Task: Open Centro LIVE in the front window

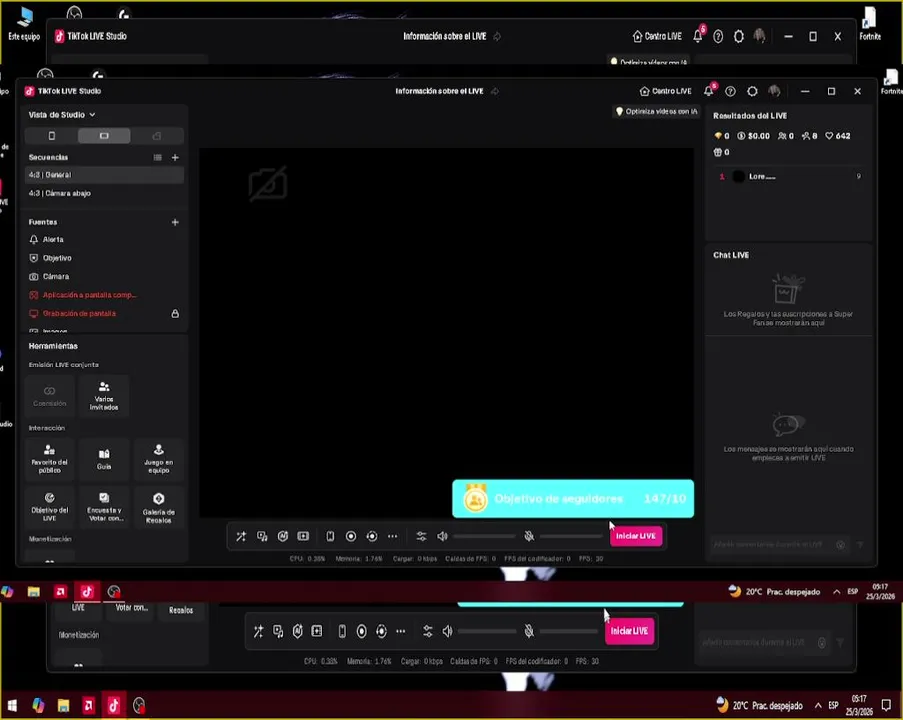Action: 665,91
